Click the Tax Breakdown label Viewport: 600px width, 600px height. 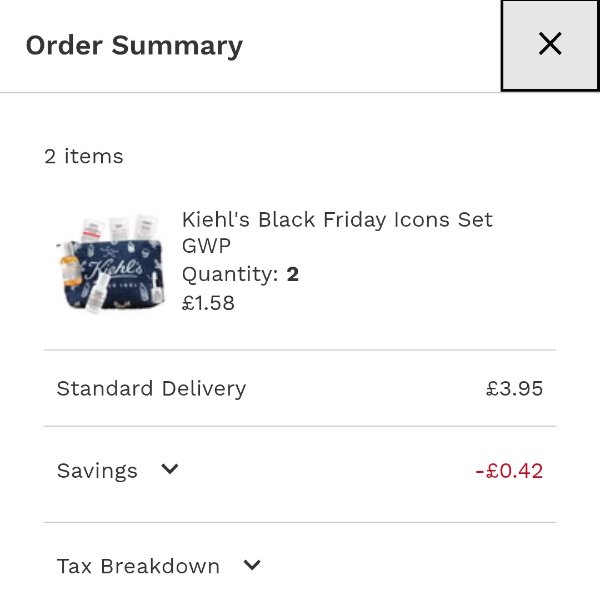[138, 566]
